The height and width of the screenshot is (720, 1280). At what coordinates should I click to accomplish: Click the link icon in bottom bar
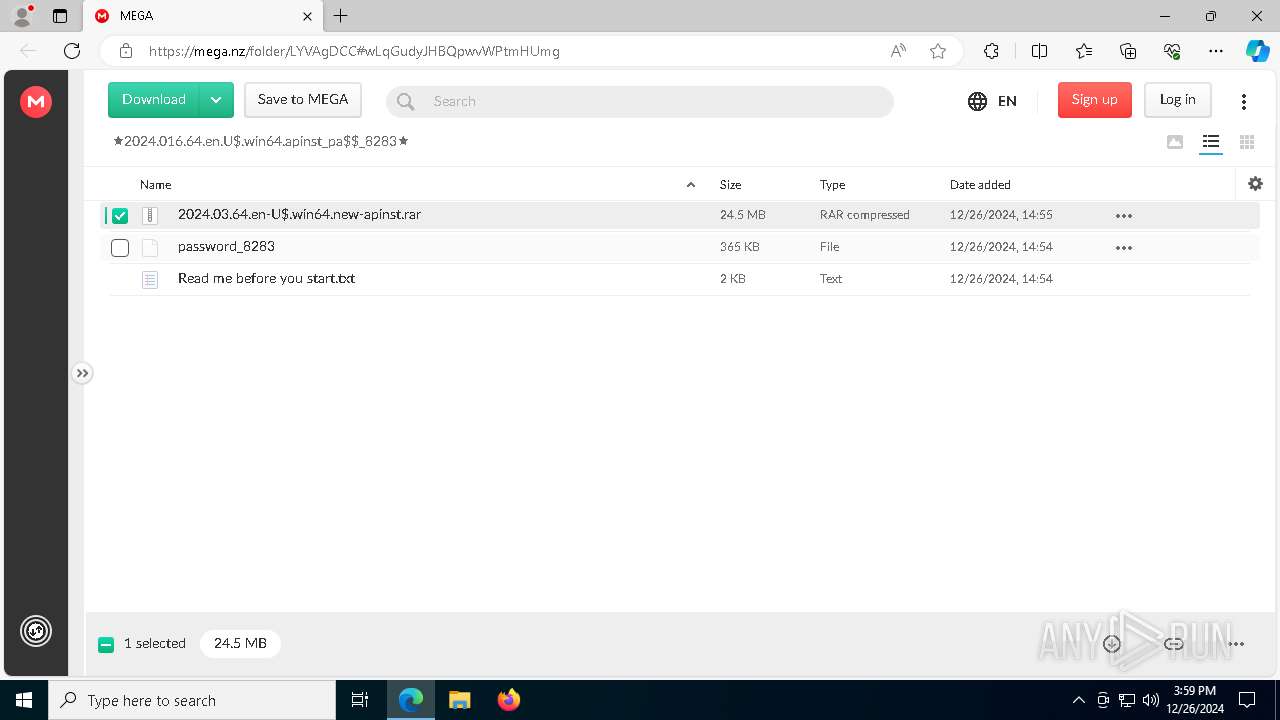pos(1174,644)
